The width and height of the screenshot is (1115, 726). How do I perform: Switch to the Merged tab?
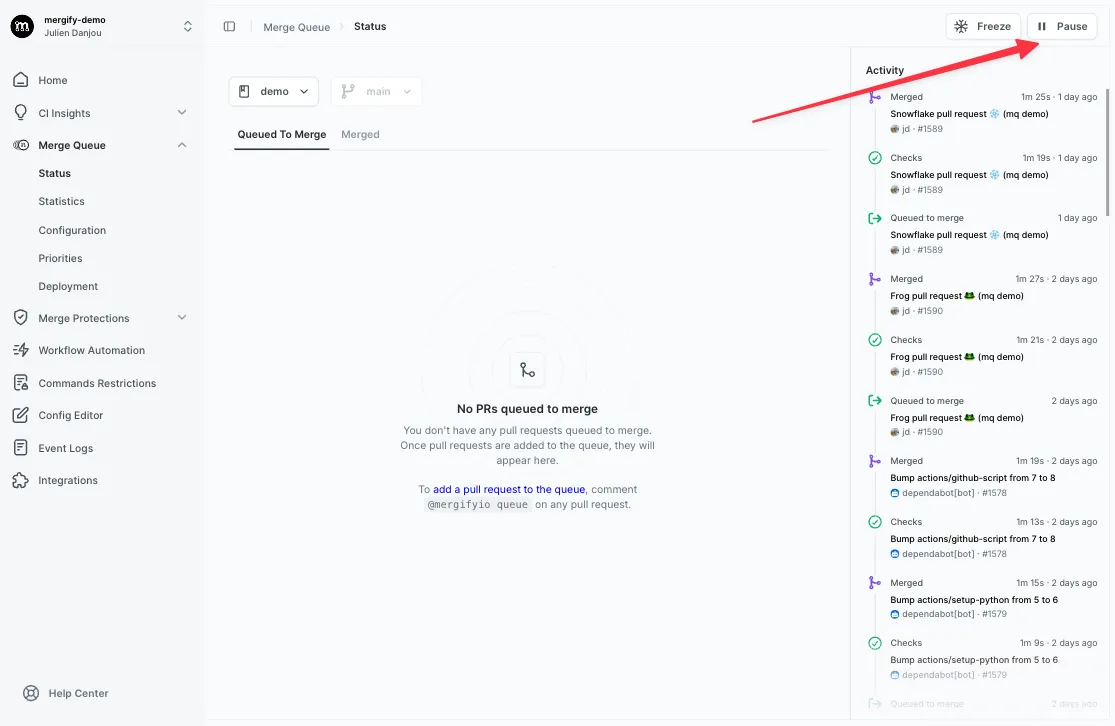360,132
